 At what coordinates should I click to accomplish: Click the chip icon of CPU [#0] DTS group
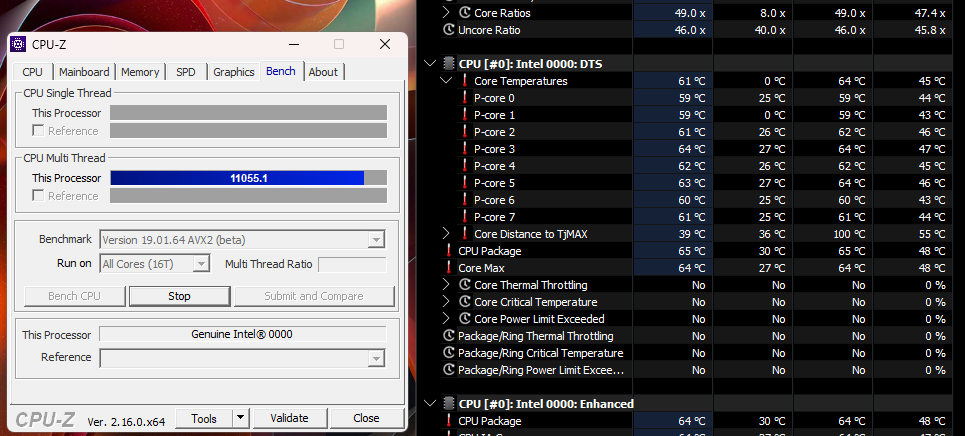point(449,63)
